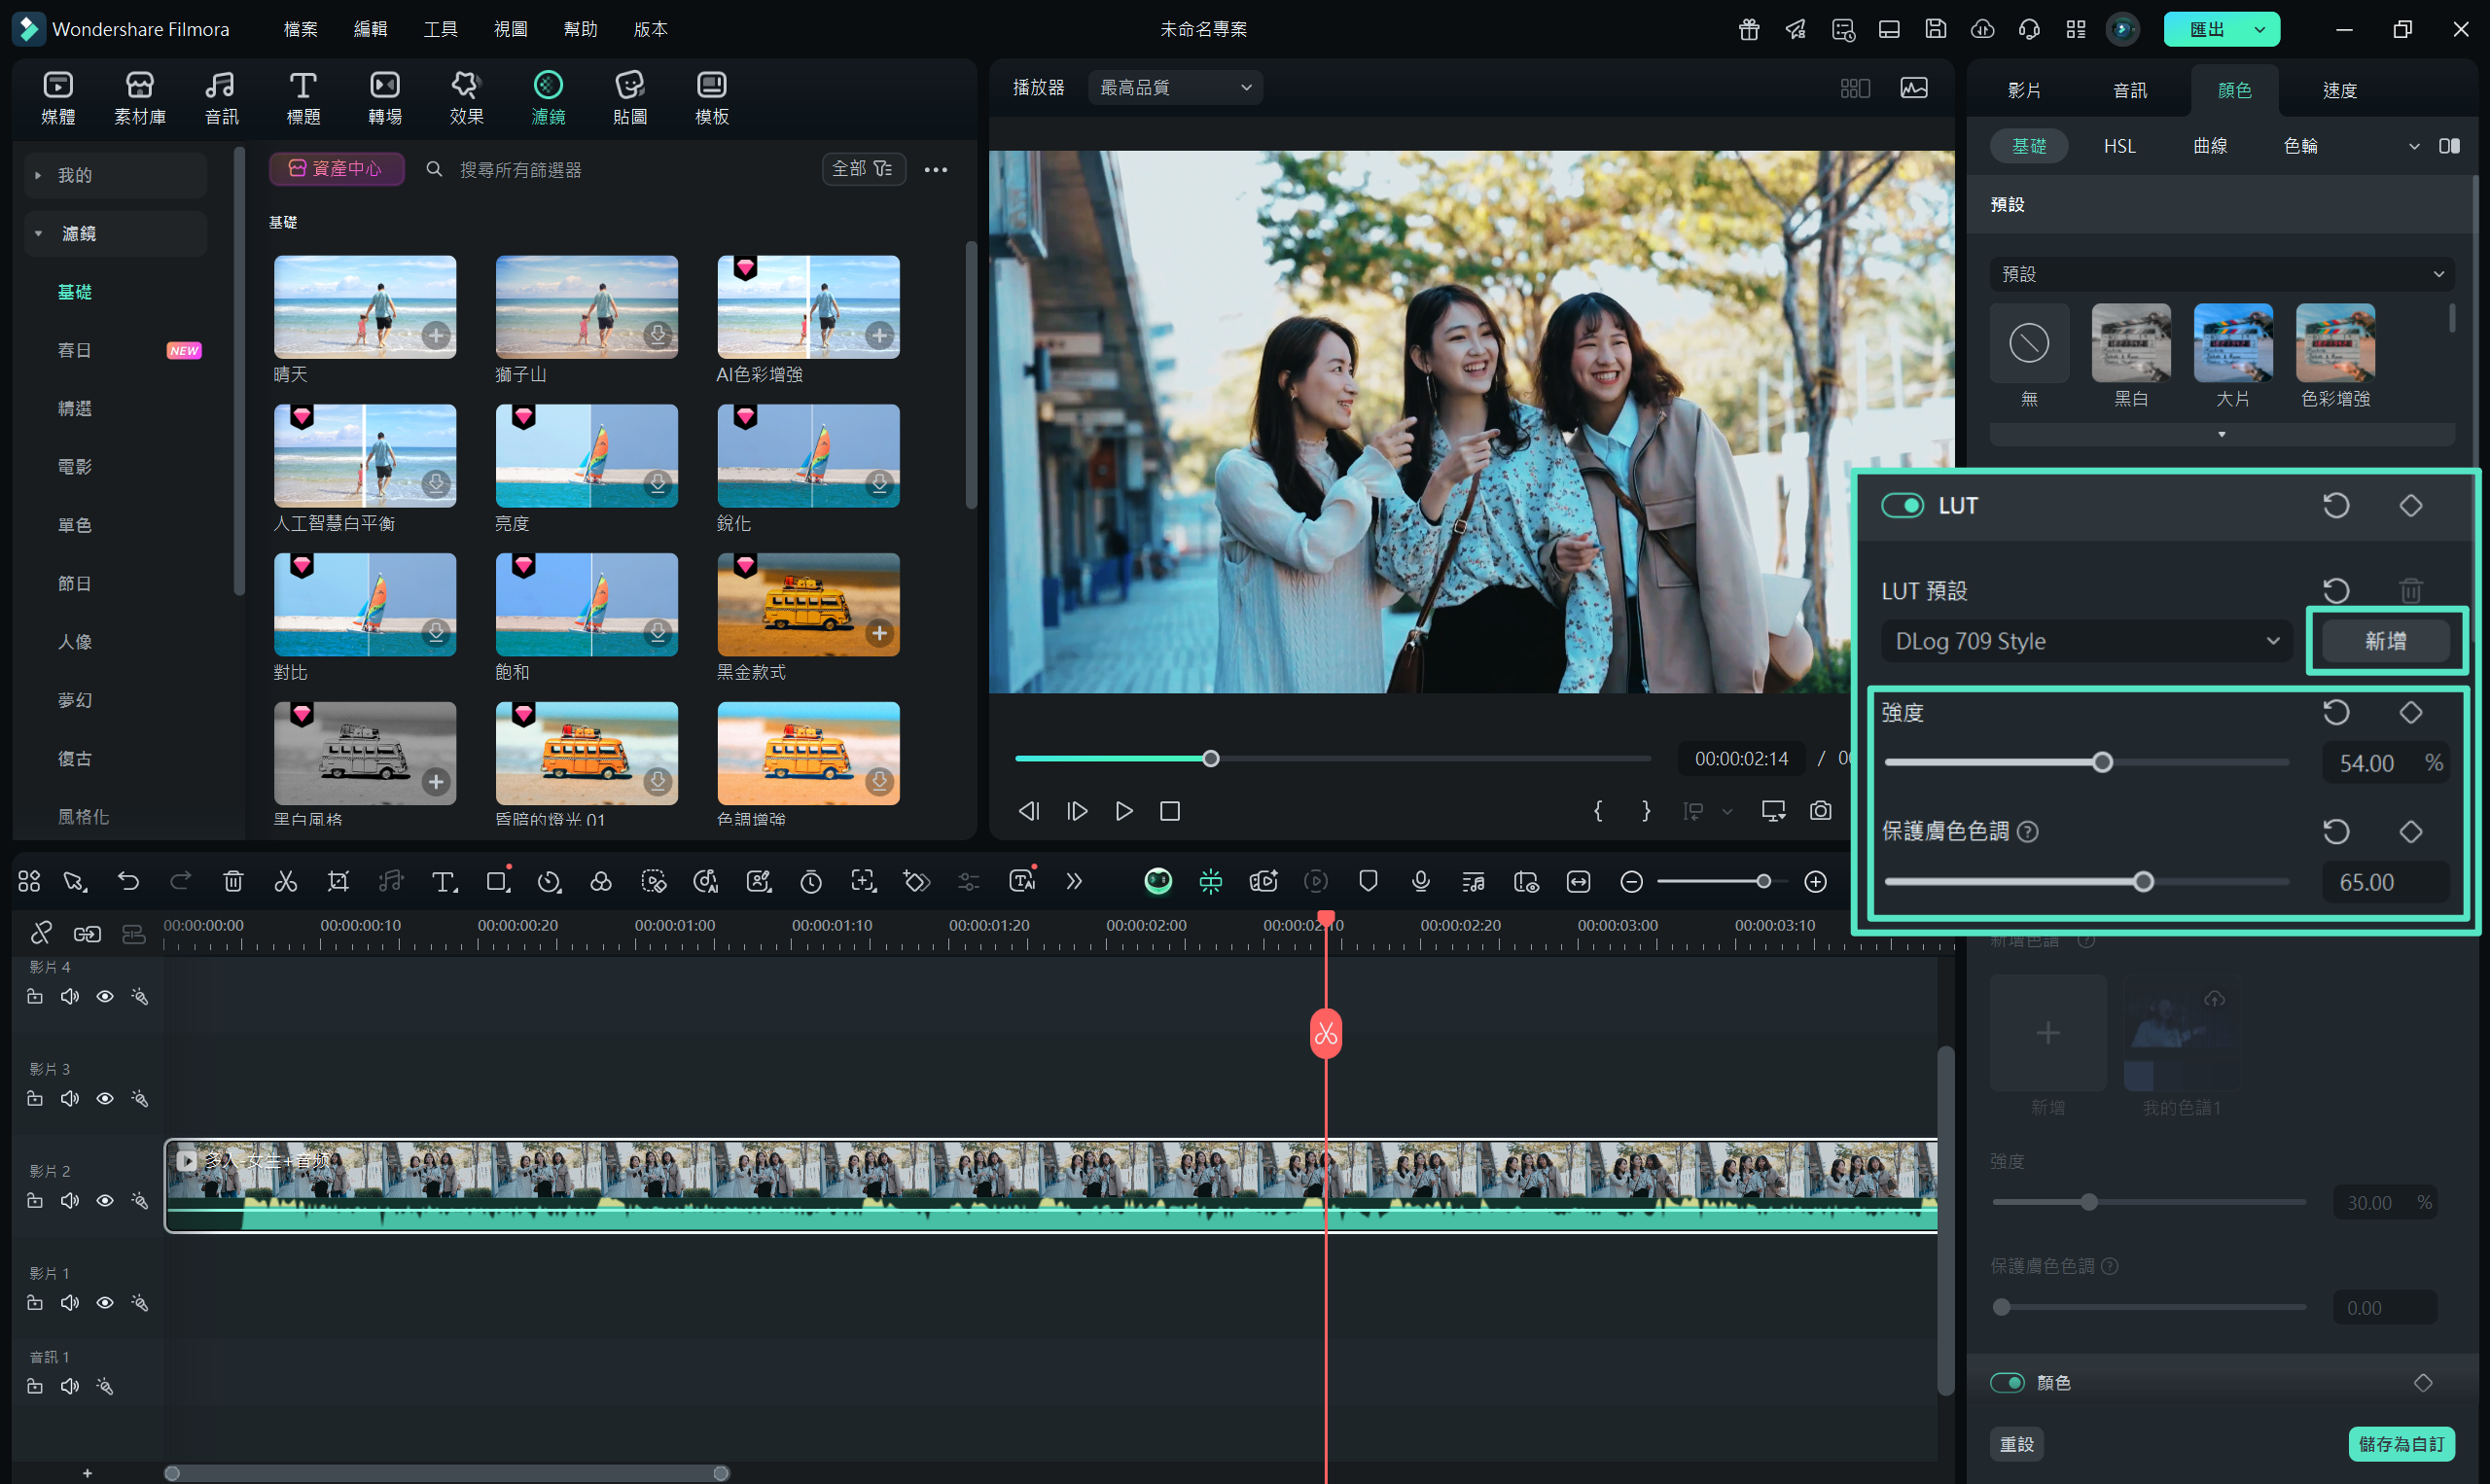Click the zoom out minus icon
Viewport: 2490px width, 1484px height.
1631,881
